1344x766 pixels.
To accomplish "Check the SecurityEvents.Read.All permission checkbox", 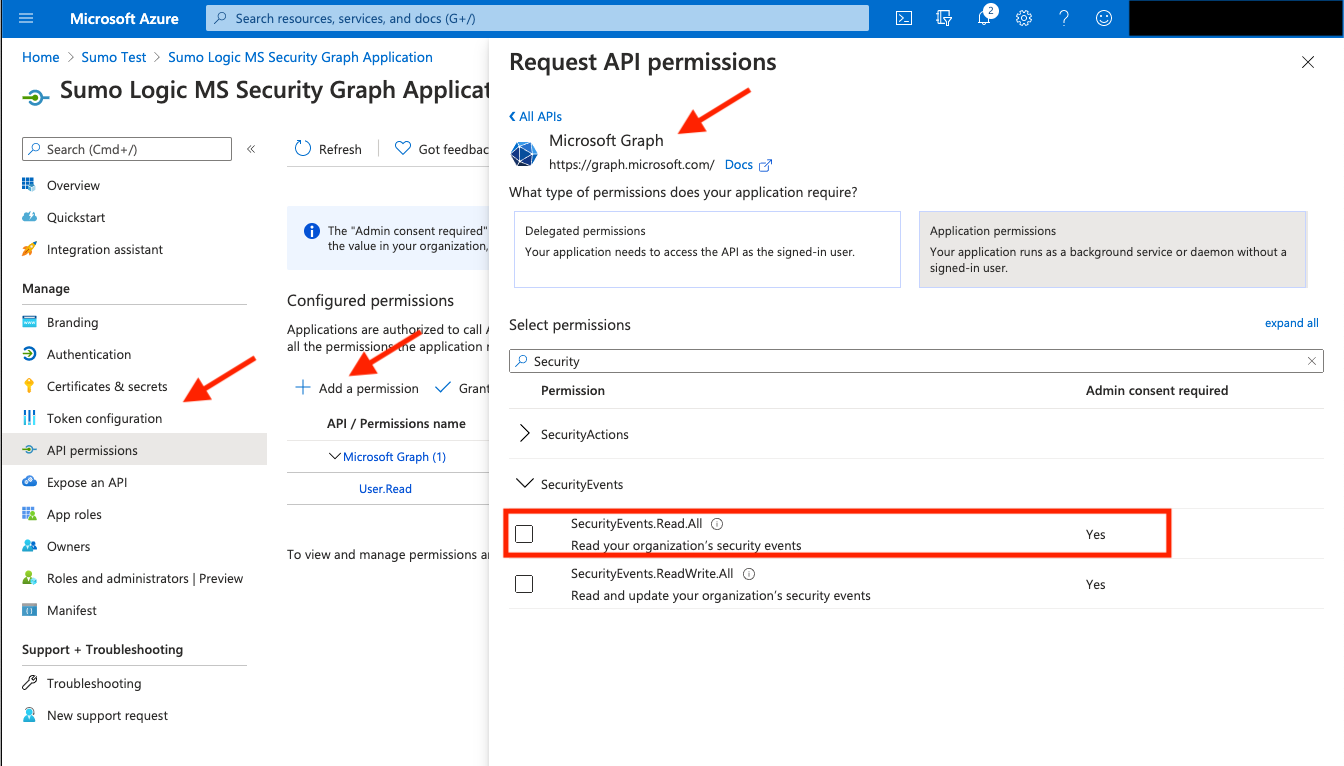I will point(524,533).
